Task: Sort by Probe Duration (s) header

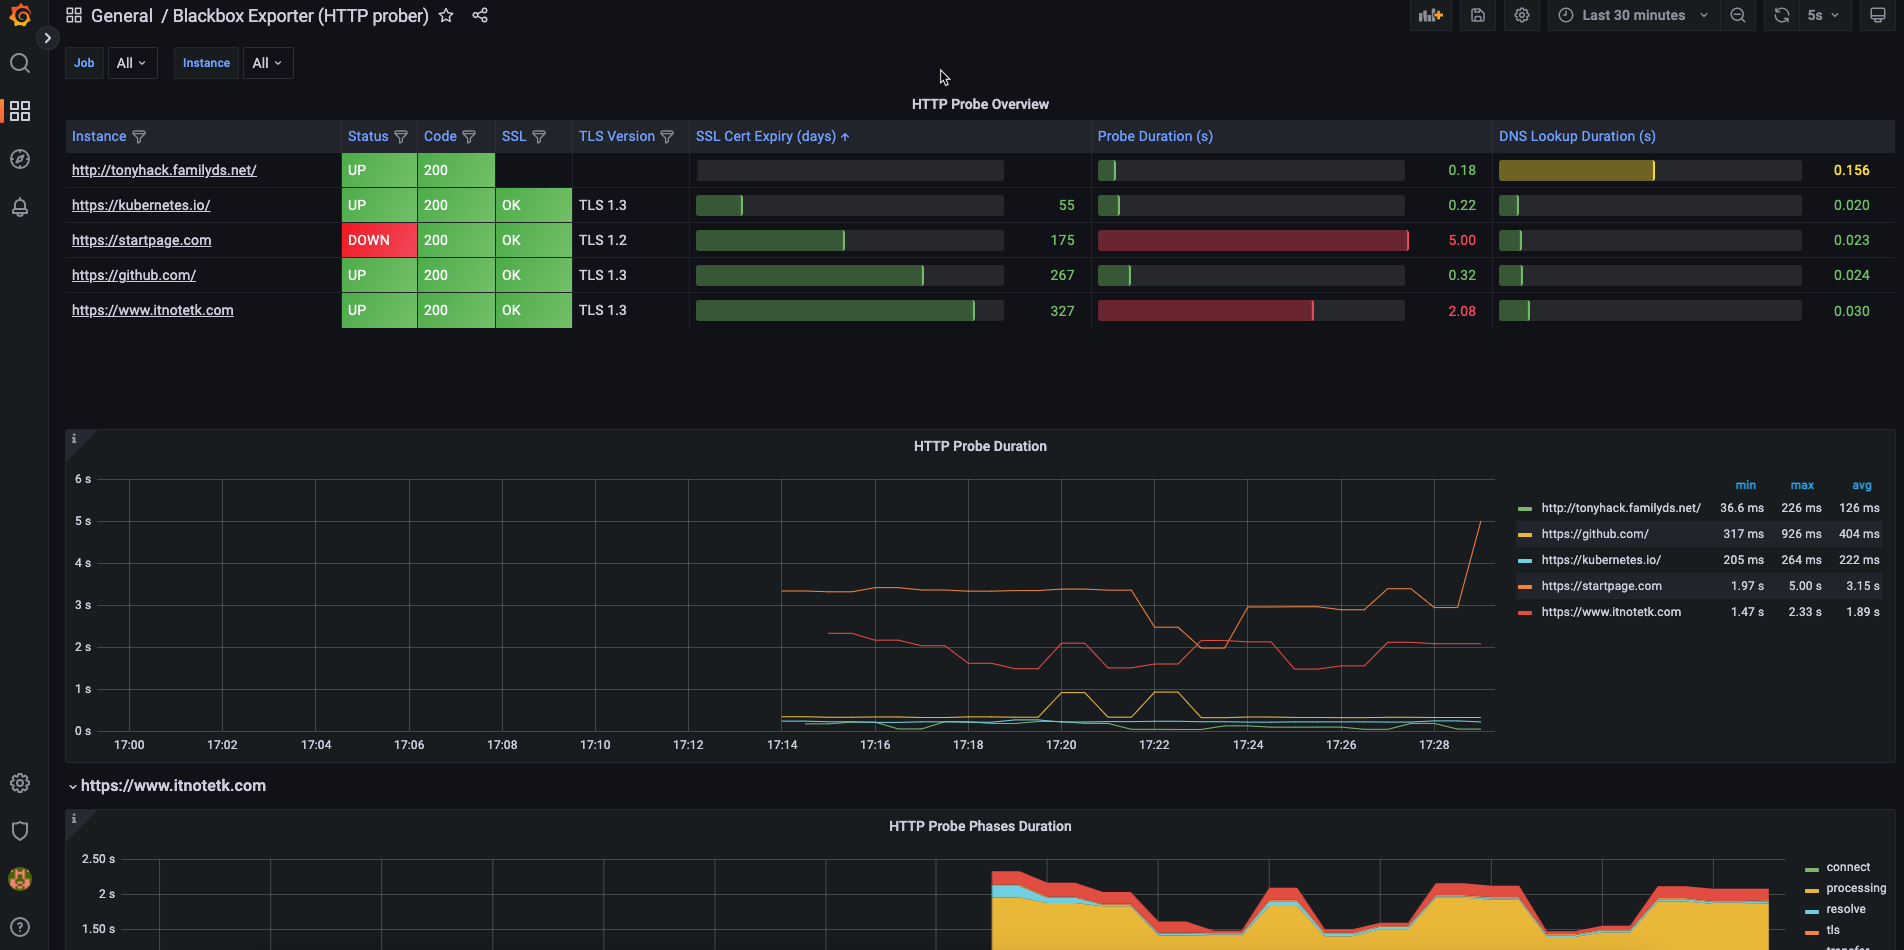Action: point(1155,136)
